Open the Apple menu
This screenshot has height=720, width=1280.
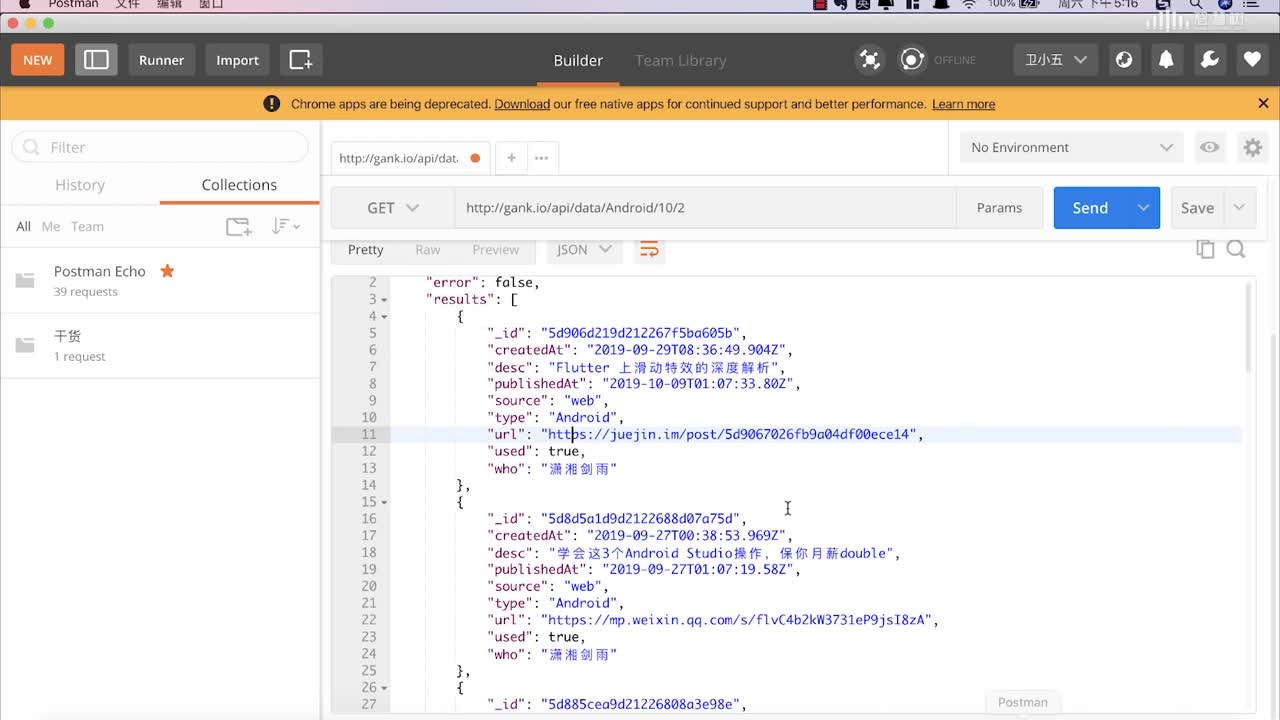(x=25, y=4)
